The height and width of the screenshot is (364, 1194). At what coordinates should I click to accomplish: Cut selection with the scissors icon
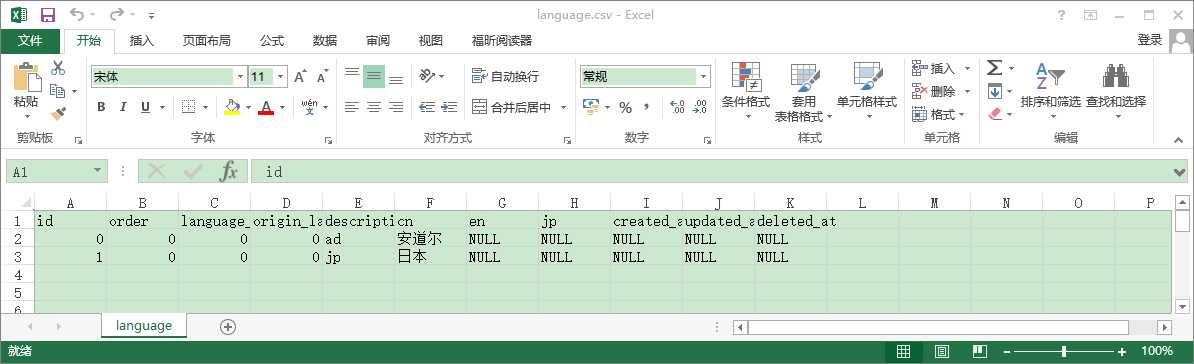58,68
